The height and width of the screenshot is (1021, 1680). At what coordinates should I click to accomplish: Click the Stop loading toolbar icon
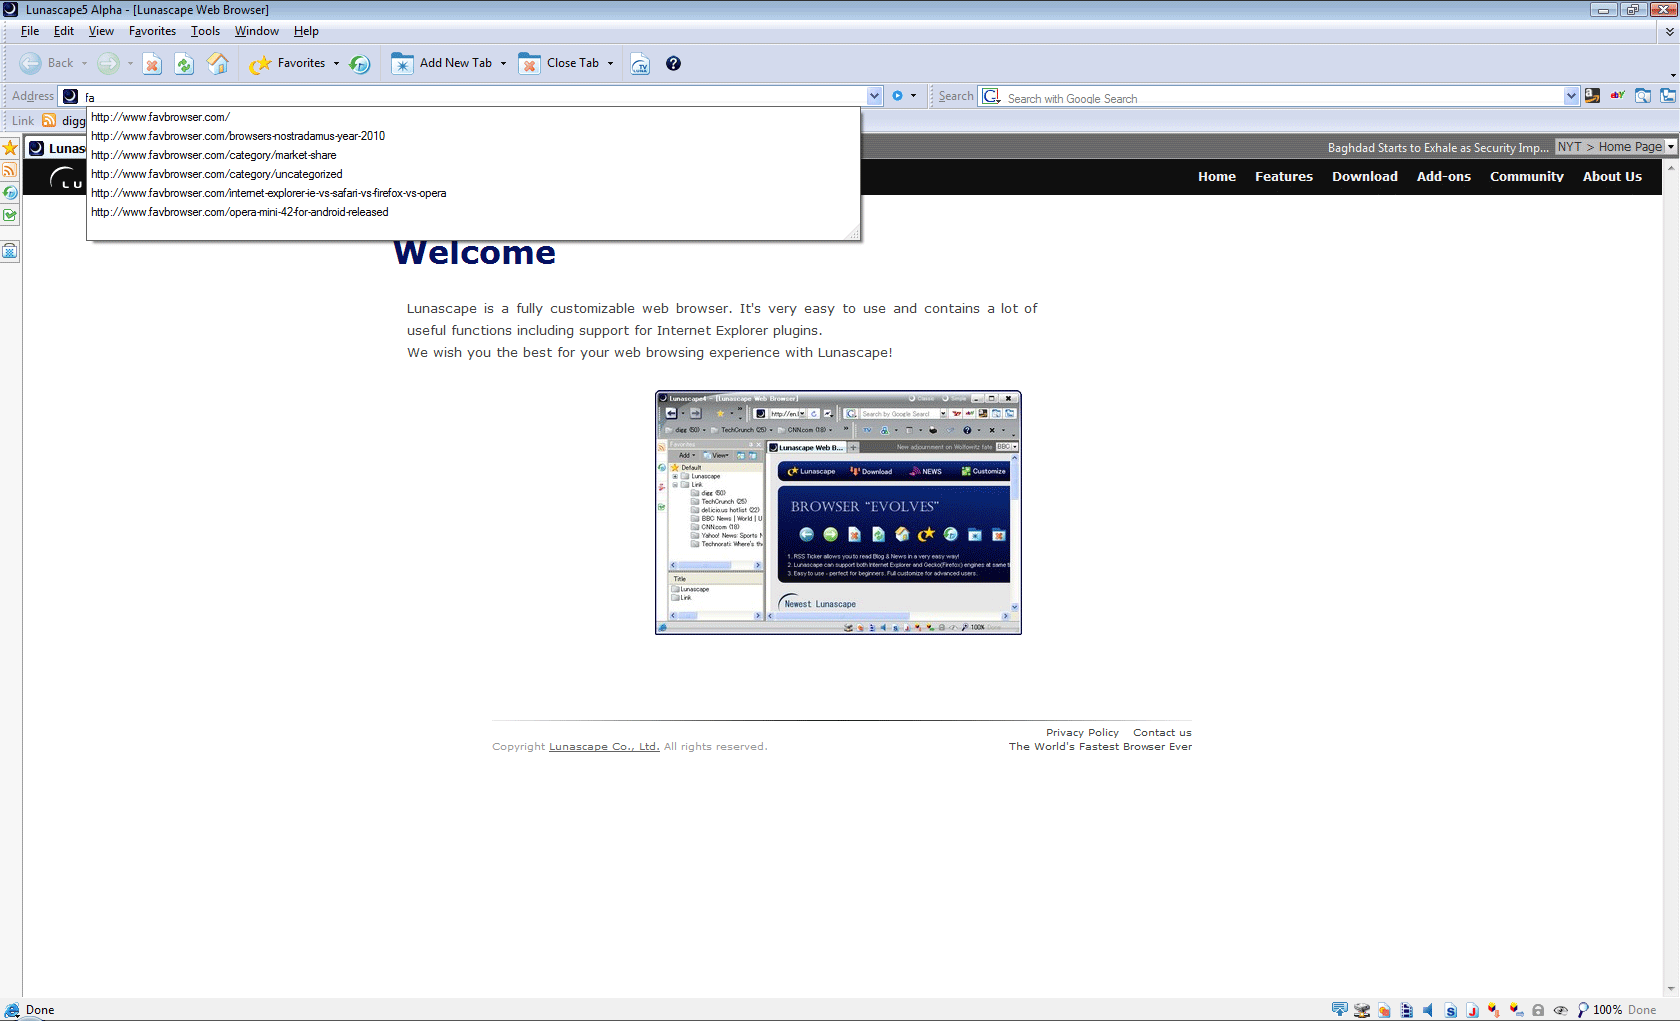(152, 64)
